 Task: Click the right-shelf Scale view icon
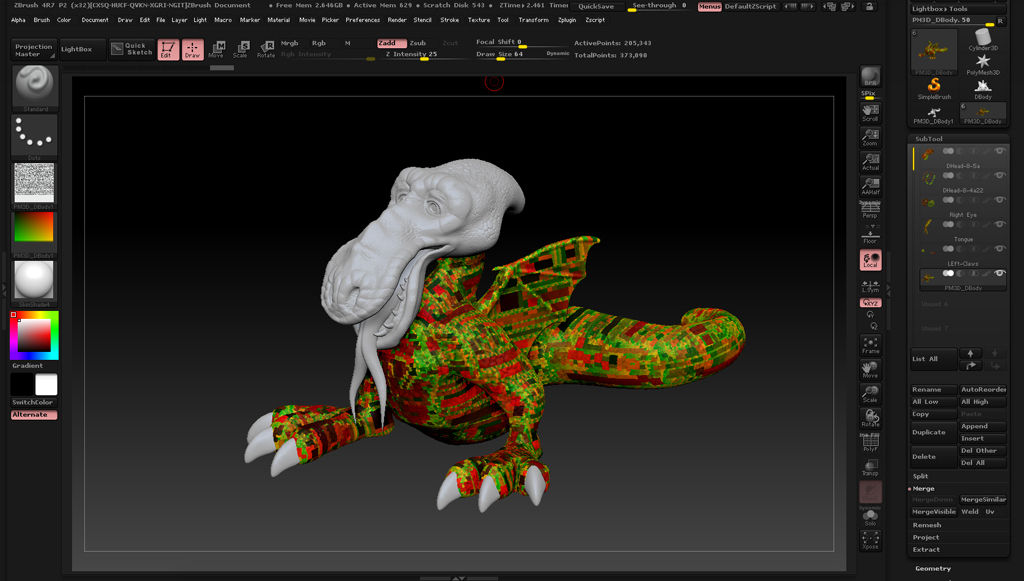click(871, 394)
